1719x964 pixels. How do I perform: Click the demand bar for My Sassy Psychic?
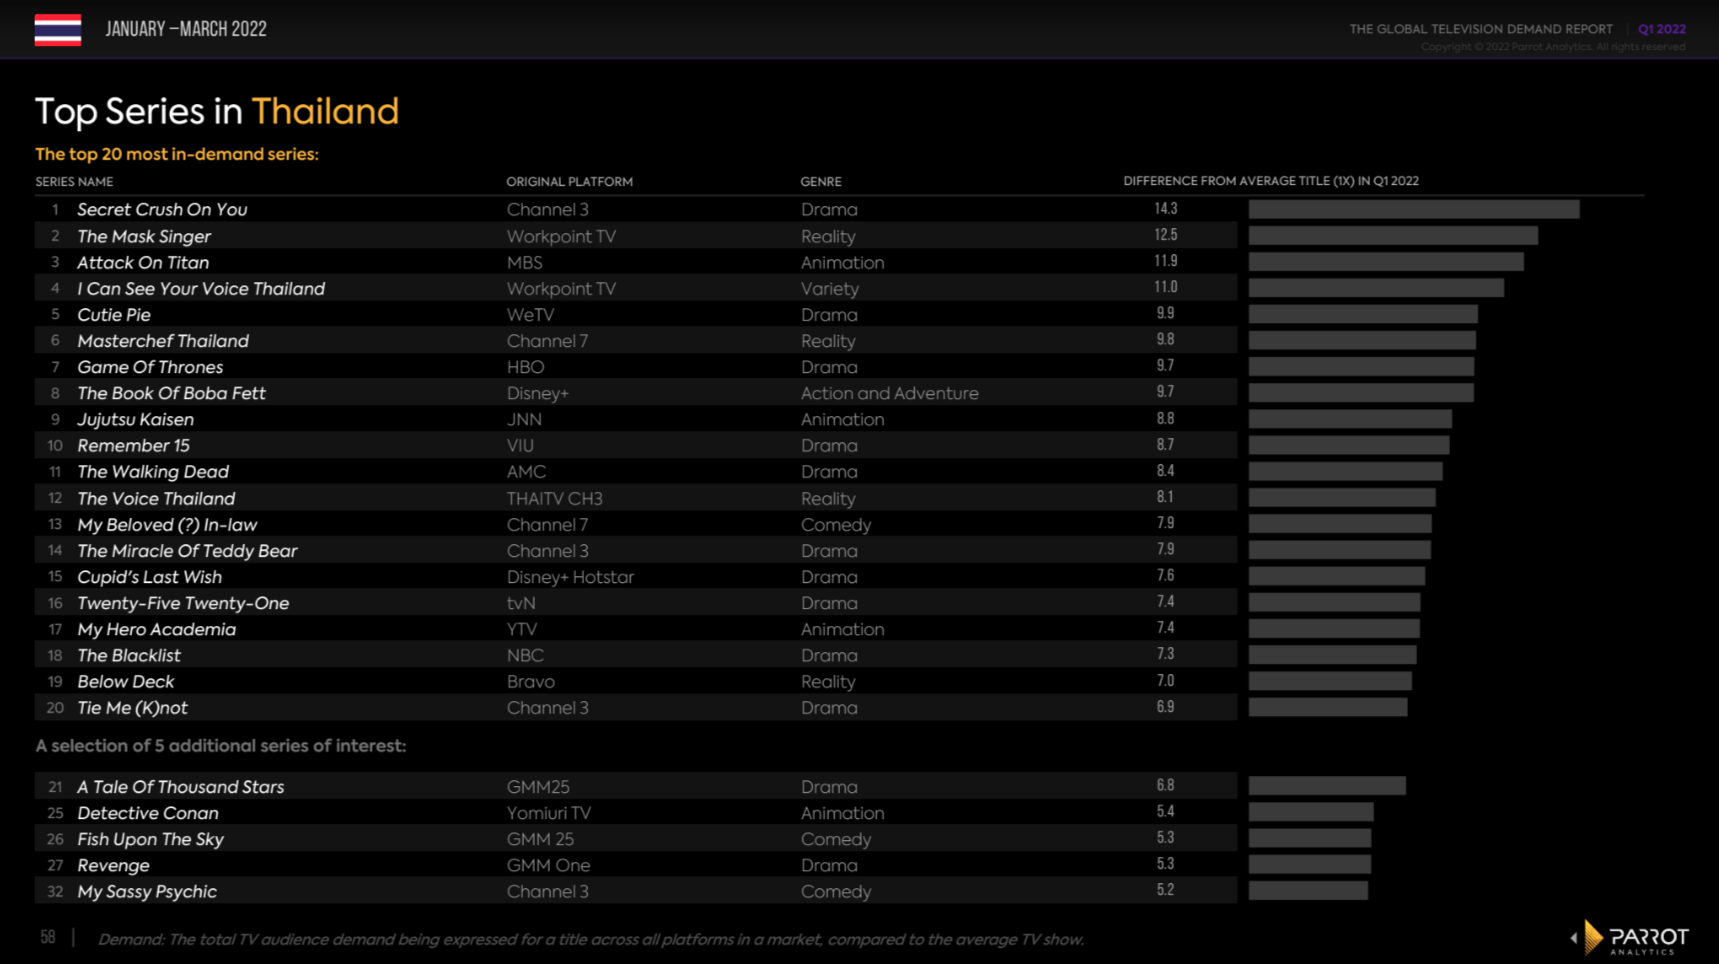[1308, 891]
